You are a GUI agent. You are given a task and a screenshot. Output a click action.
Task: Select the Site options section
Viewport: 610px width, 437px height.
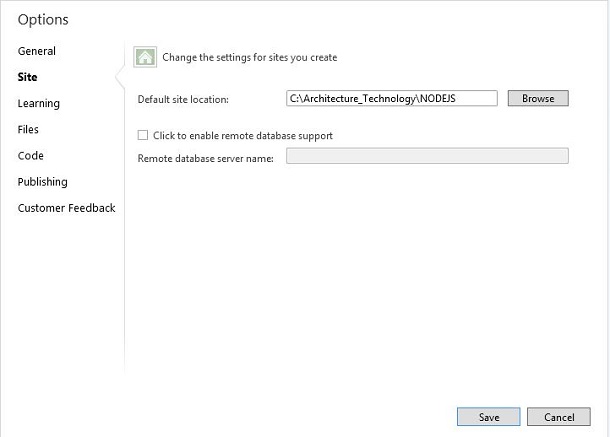coord(27,77)
